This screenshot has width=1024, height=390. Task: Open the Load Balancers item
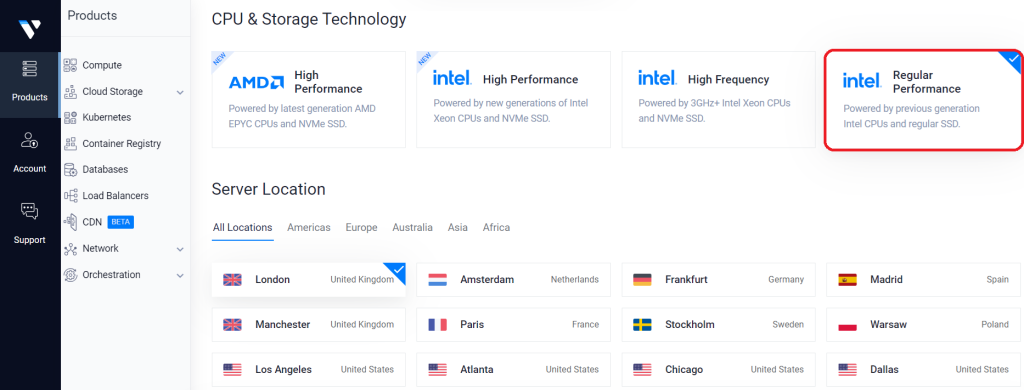coord(106,196)
